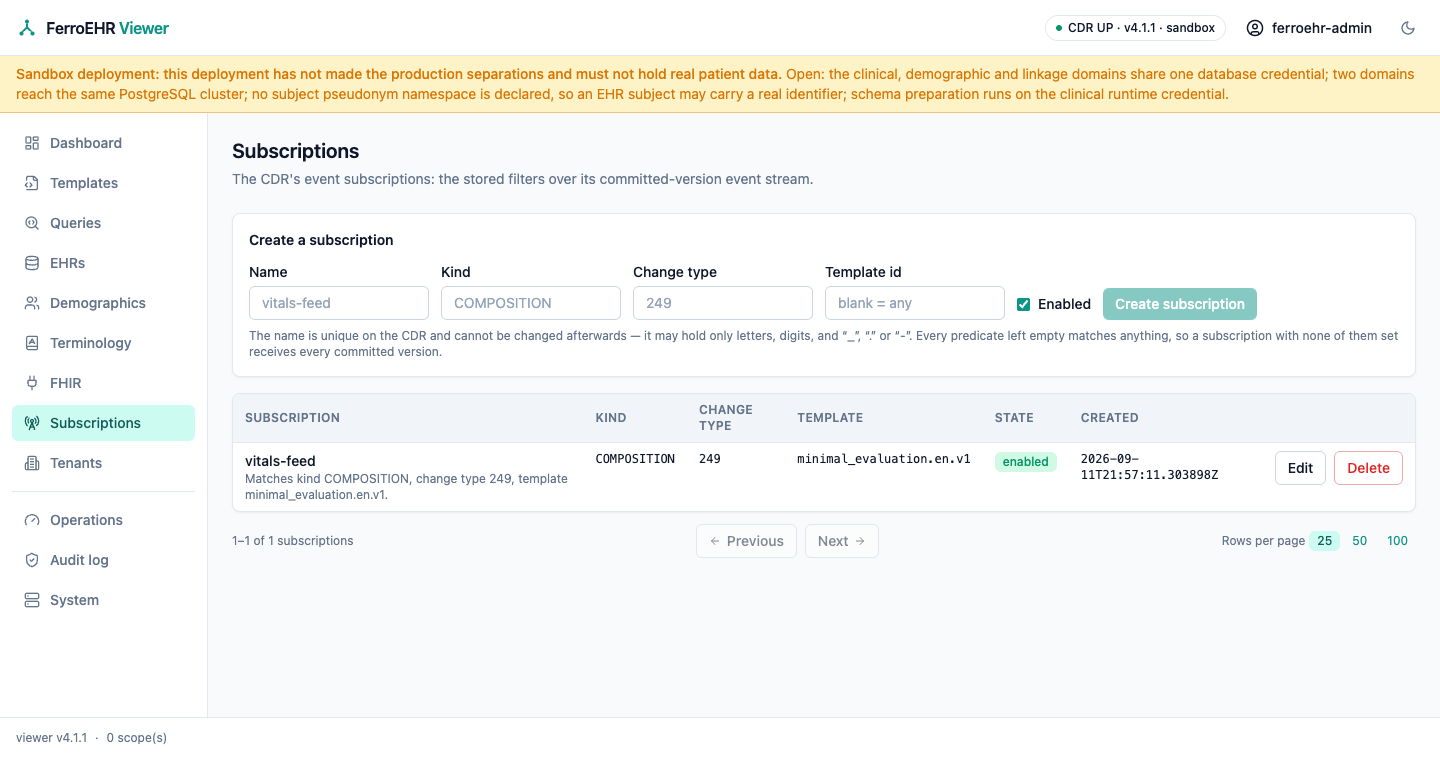This screenshot has height=757, width=1440.
Task: Set rows per page to 50
Action: [1360, 541]
